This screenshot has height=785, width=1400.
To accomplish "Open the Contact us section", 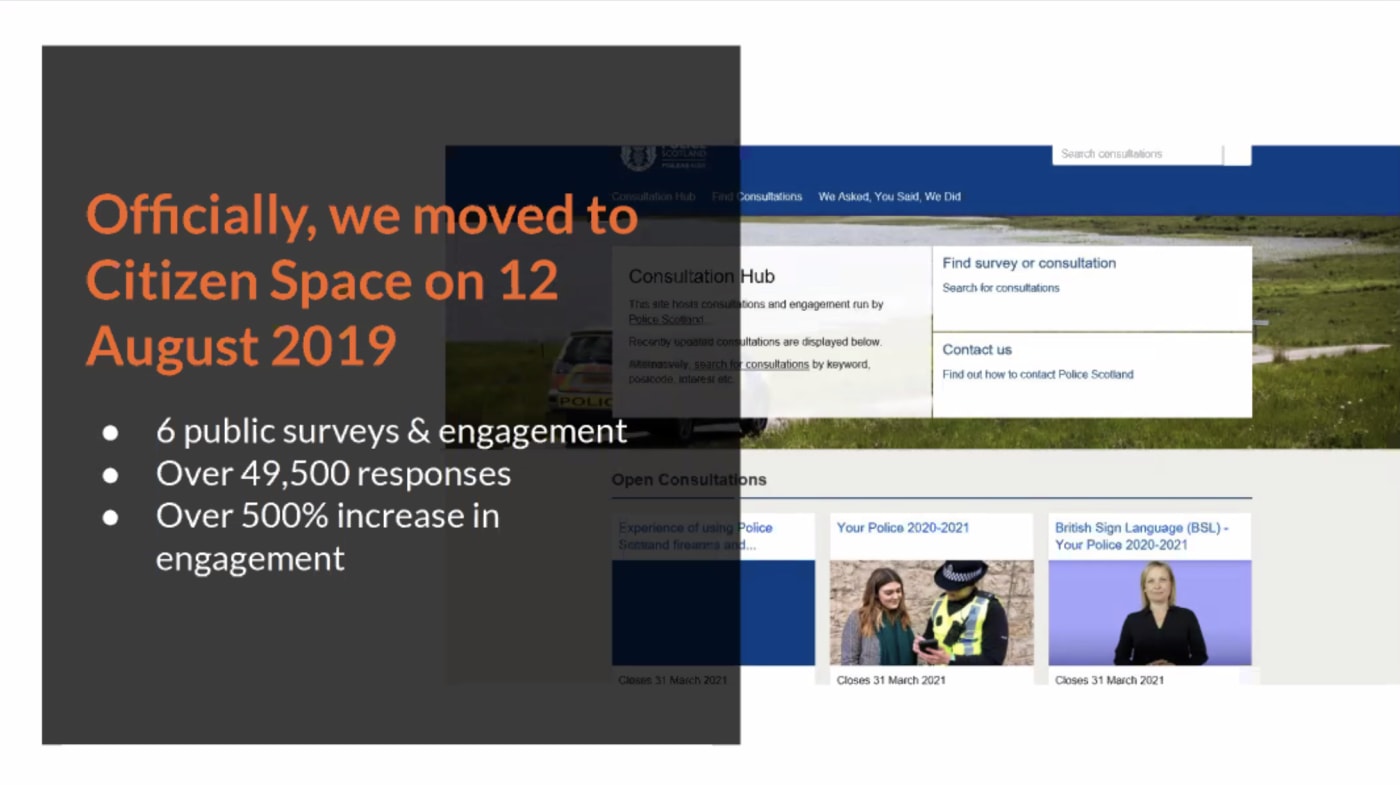I will click(977, 350).
